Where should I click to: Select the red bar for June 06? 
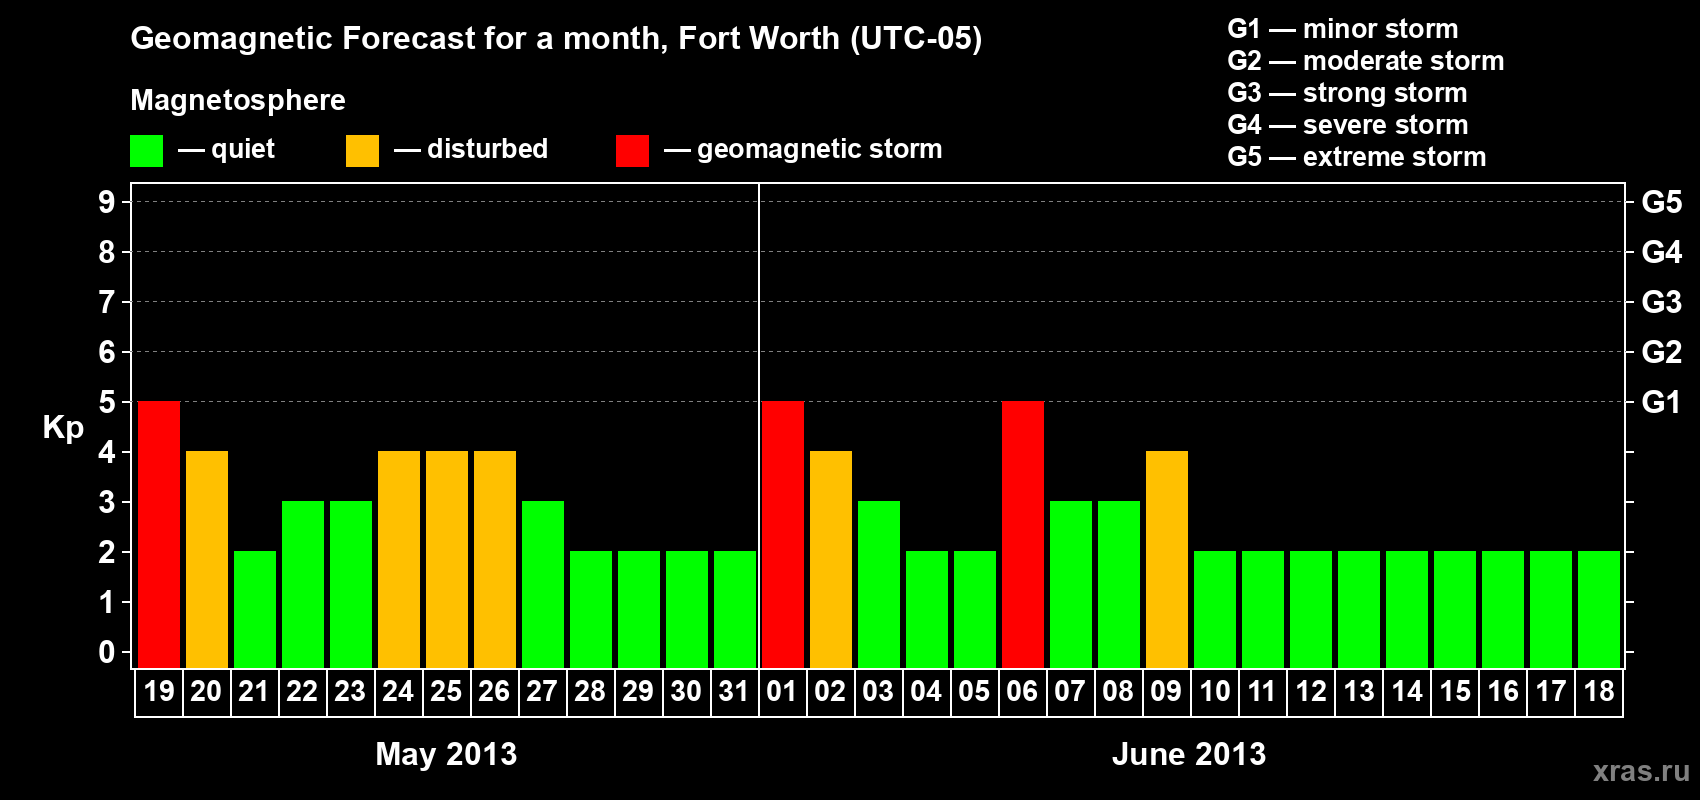(x=1023, y=534)
